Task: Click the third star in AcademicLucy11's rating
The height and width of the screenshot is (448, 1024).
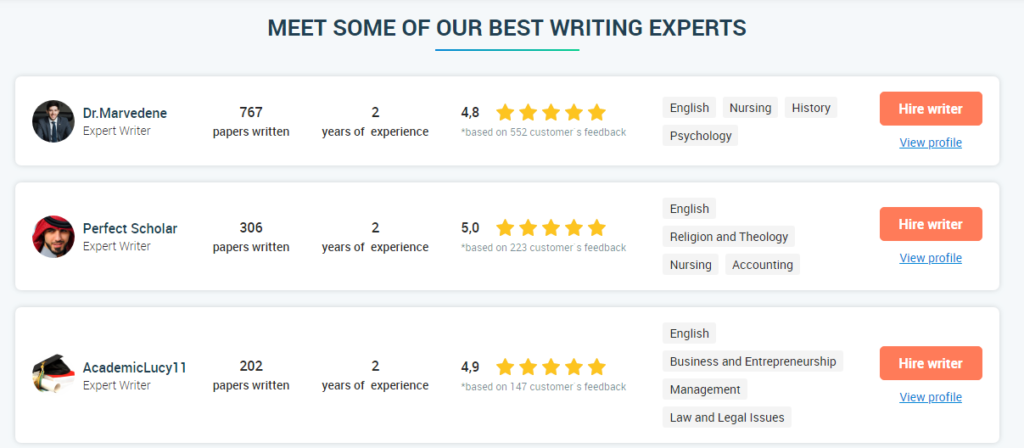Action: (551, 367)
